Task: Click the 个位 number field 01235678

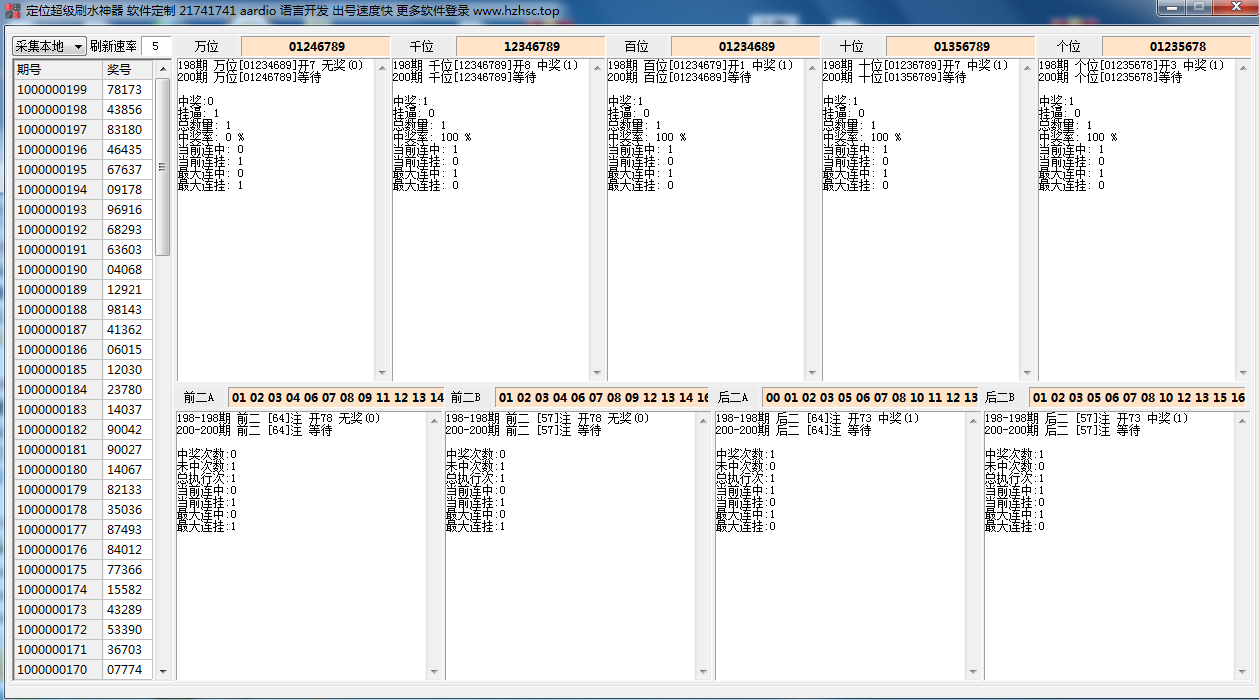Action: coord(1176,47)
